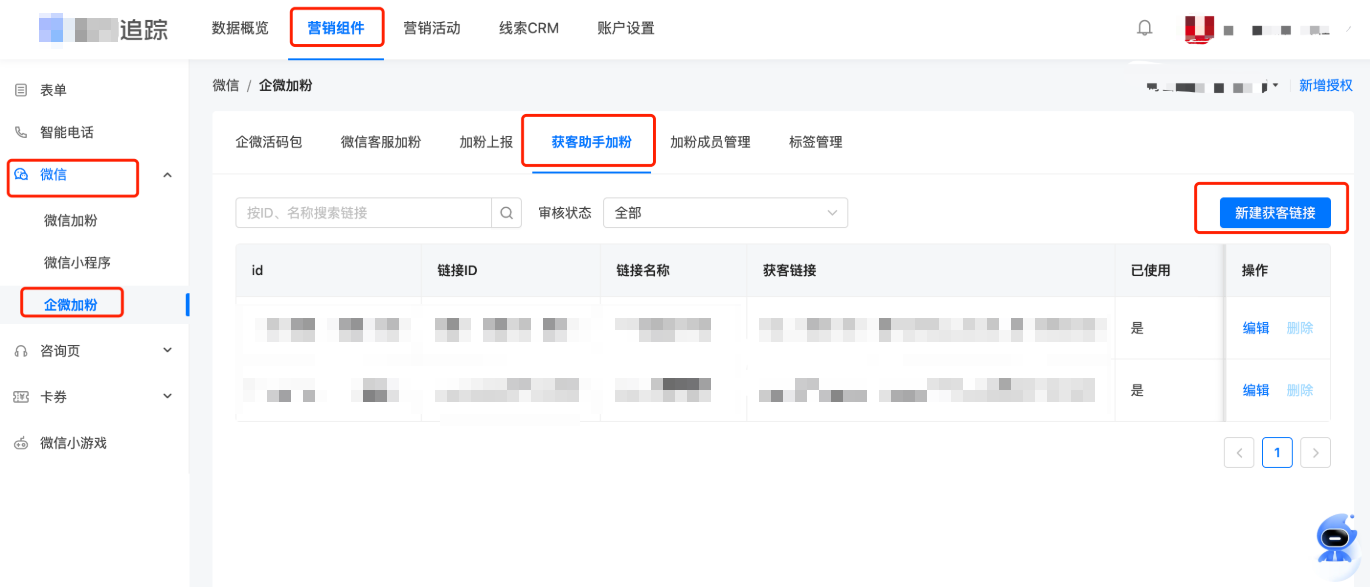Open the 营销活动 top menu

(432, 28)
